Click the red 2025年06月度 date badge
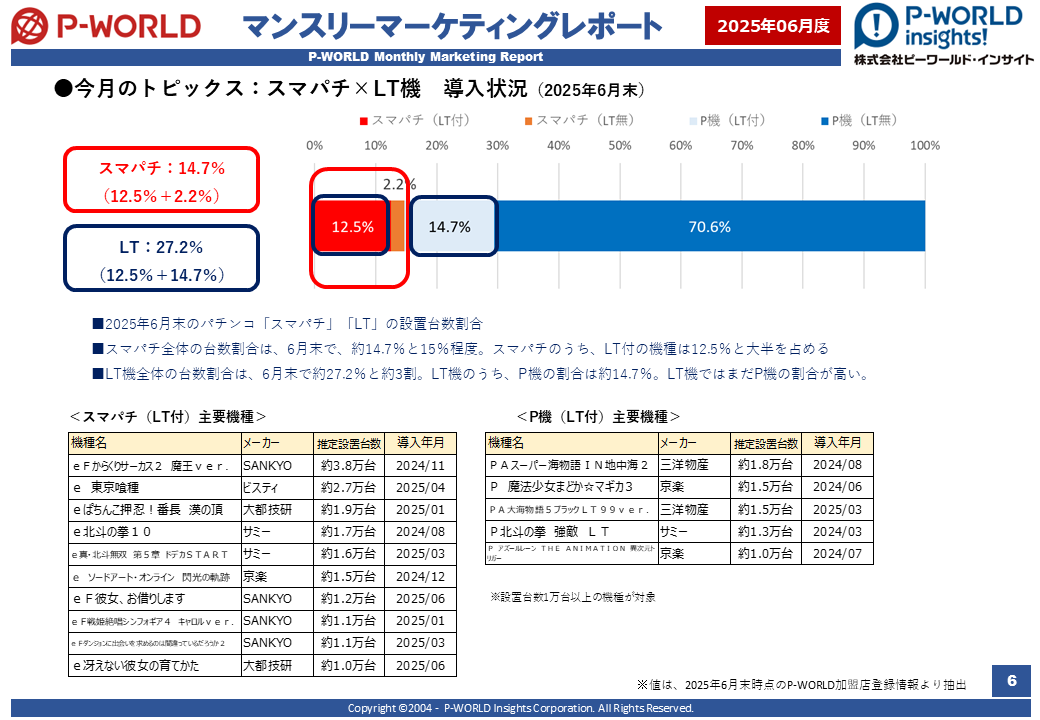Viewport: 1040px width, 720px height. (x=773, y=26)
